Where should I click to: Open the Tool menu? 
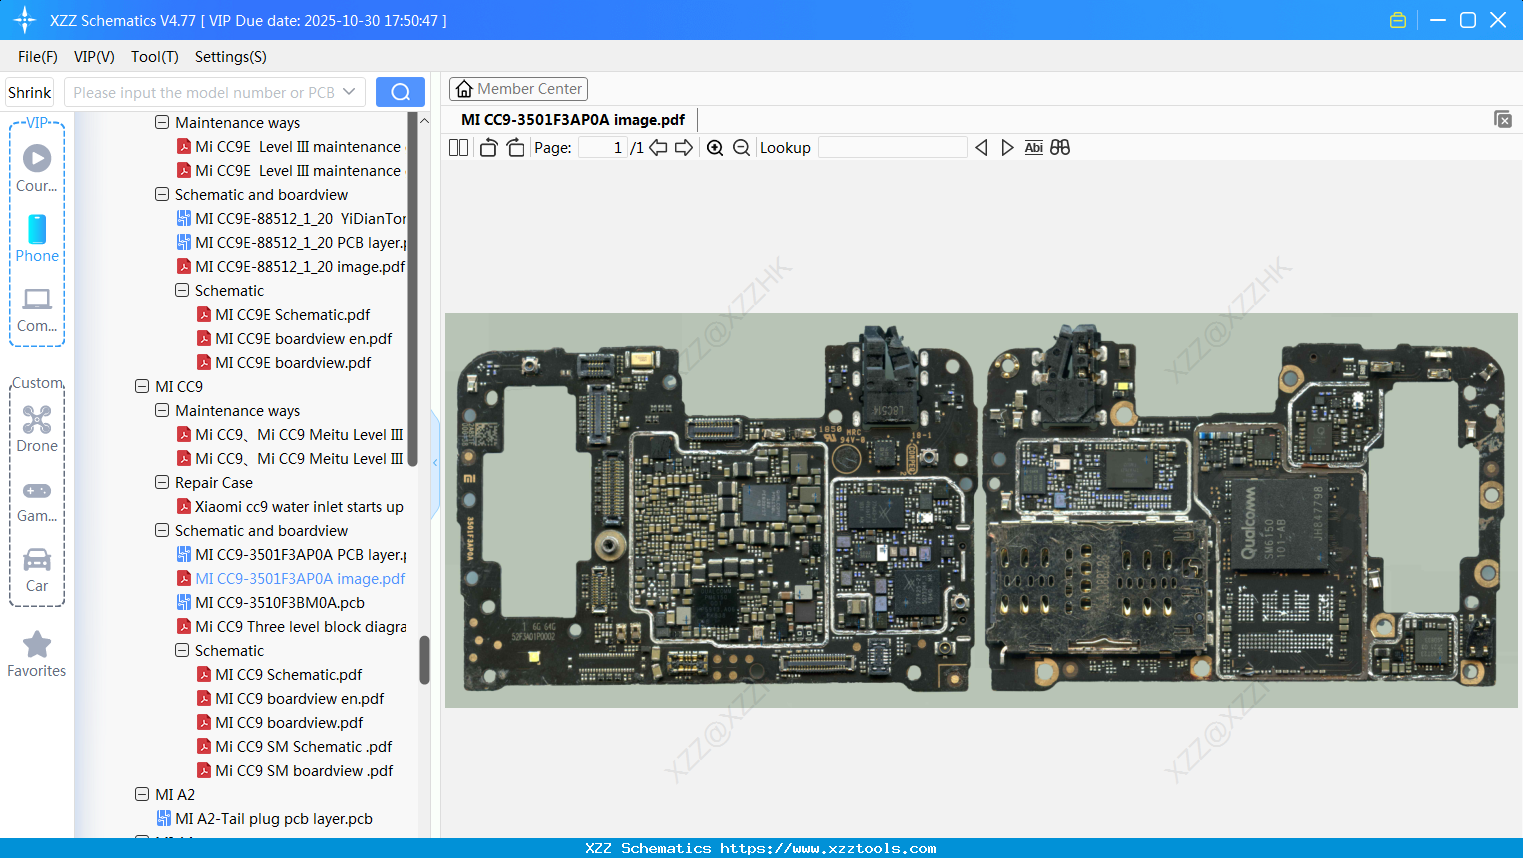pos(154,57)
